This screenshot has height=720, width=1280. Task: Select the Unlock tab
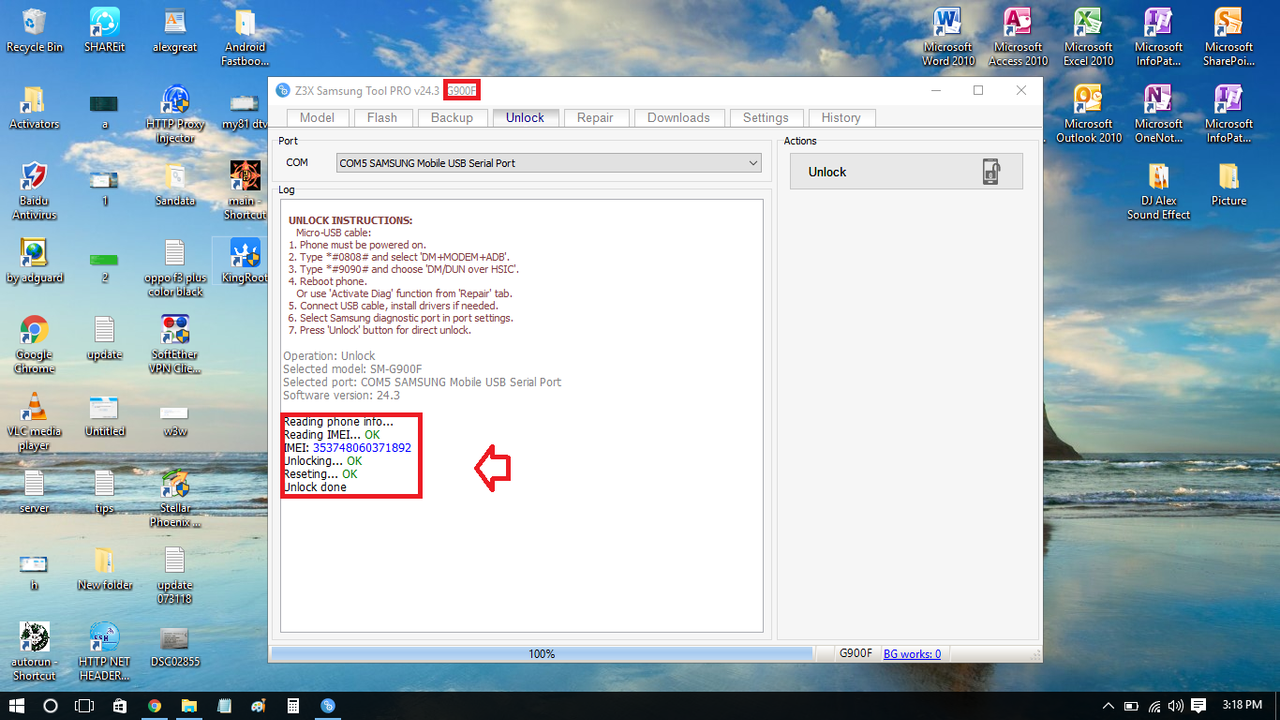[525, 117]
